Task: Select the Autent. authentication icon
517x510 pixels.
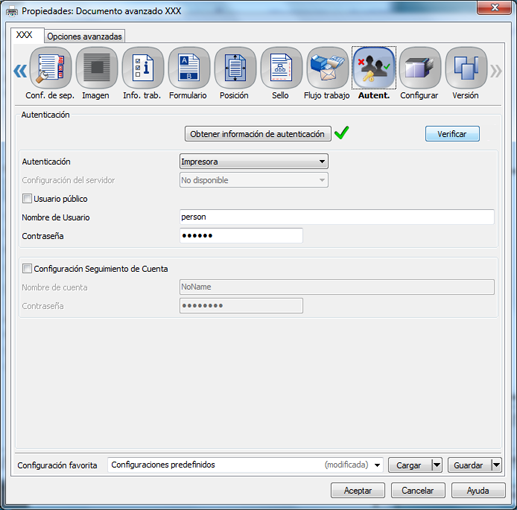Action: pyautogui.click(x=374, y=68)
